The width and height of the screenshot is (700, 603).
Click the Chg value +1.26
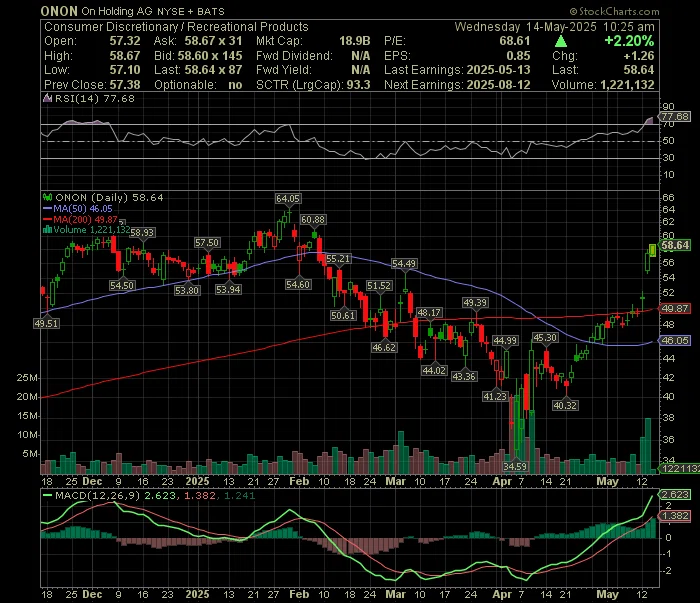click(x=639, y=56)
